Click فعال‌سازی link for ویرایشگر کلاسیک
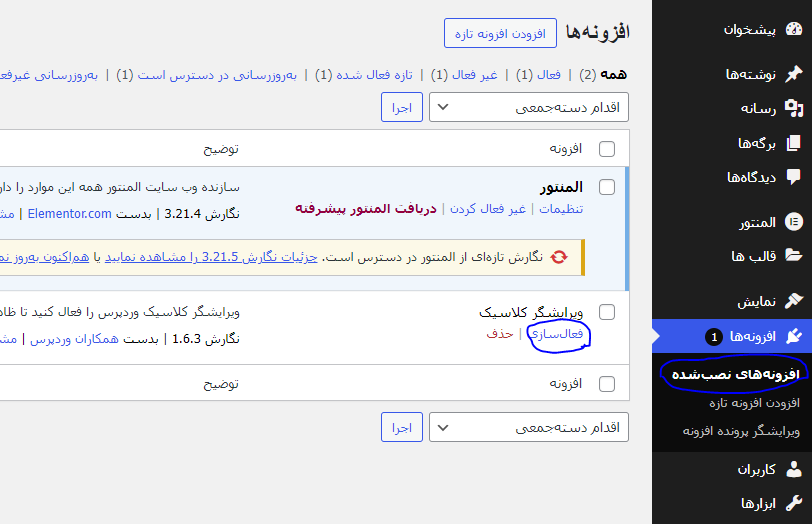This screenshot has width=812, height=524. tap(557, 334)
